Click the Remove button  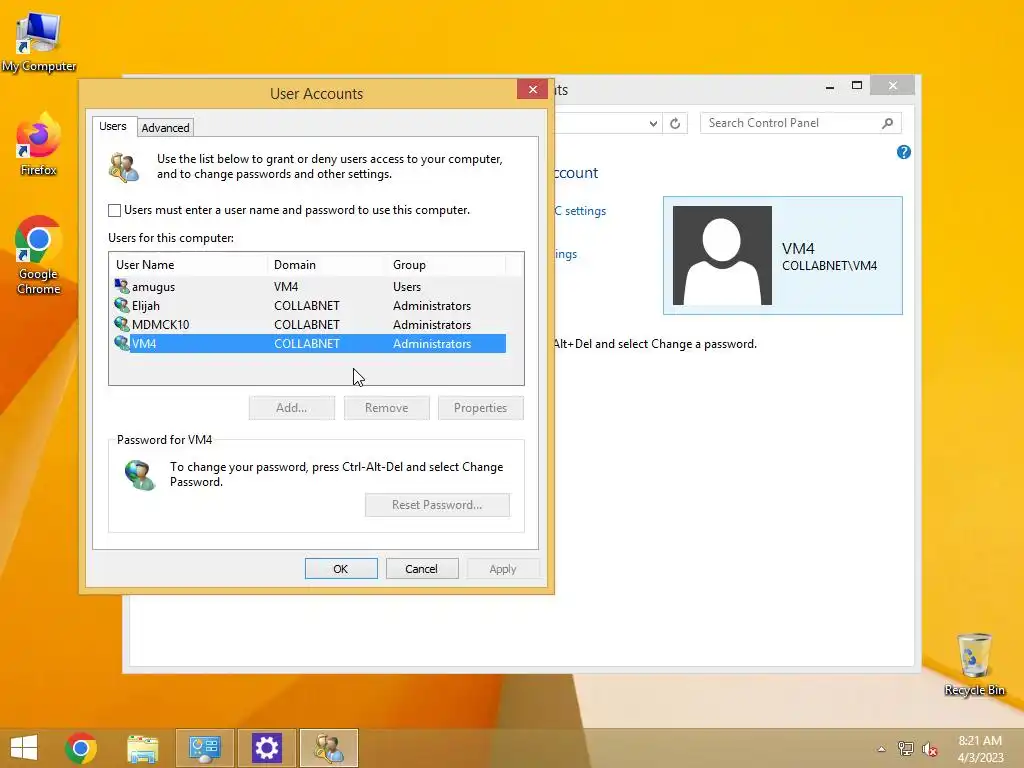pyautogui.click(x=387, y=408)
